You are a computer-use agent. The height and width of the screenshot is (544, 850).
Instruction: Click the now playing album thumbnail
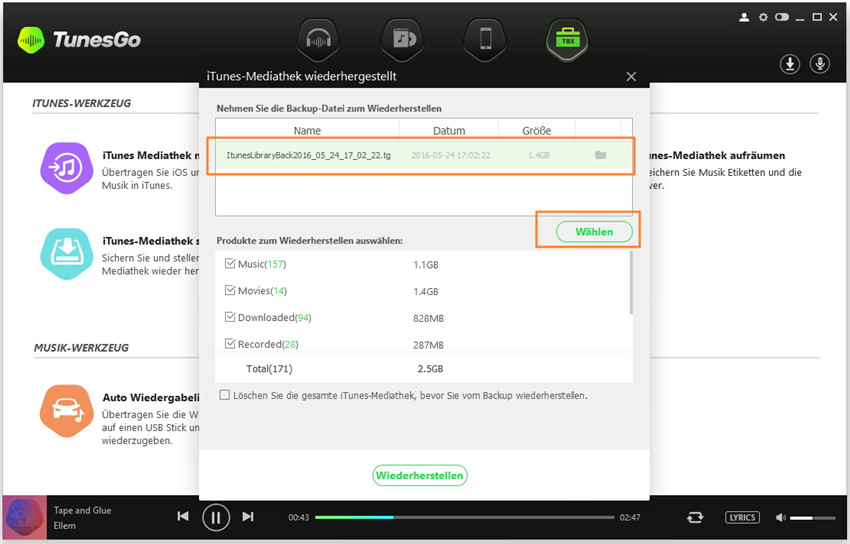pyautogui.click(x=24, y=517)
